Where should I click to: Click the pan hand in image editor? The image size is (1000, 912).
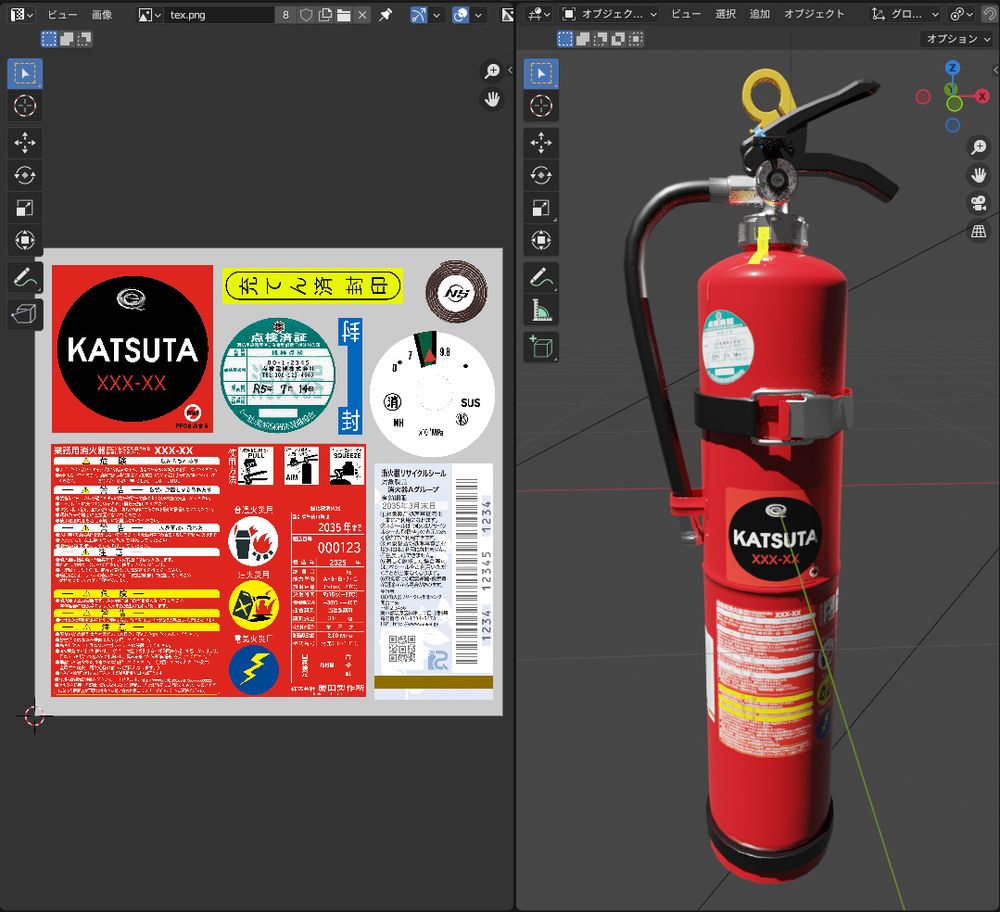coord(492,99)
